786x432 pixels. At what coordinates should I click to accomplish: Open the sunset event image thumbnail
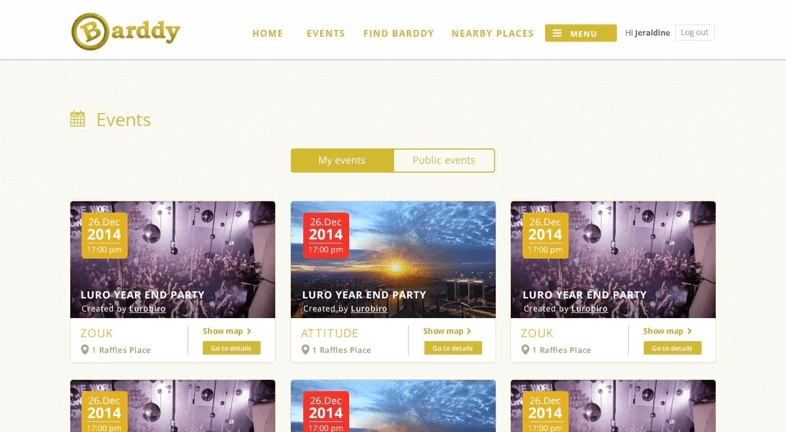click(x=393, y=260)
